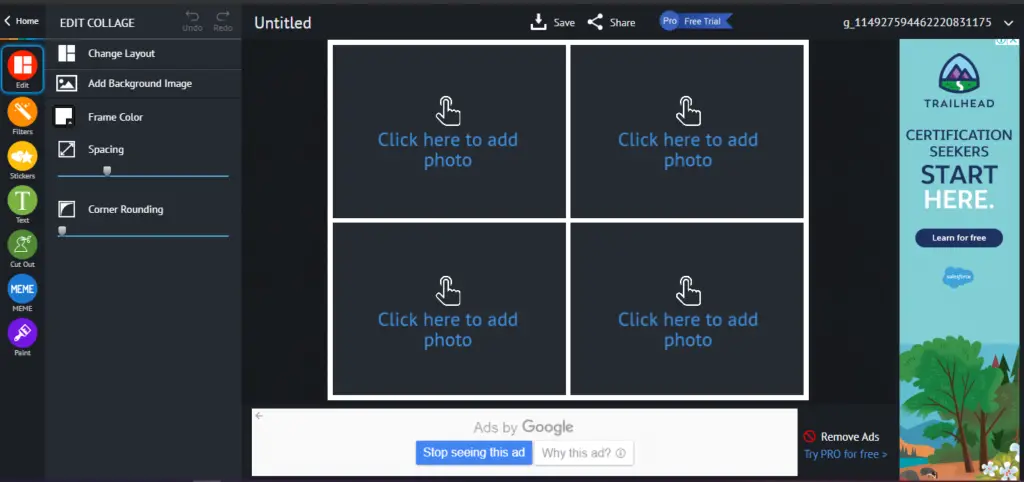Select the Edit tool in sidebar
The image size is (1024, 482).
click(x=22, y=66)
